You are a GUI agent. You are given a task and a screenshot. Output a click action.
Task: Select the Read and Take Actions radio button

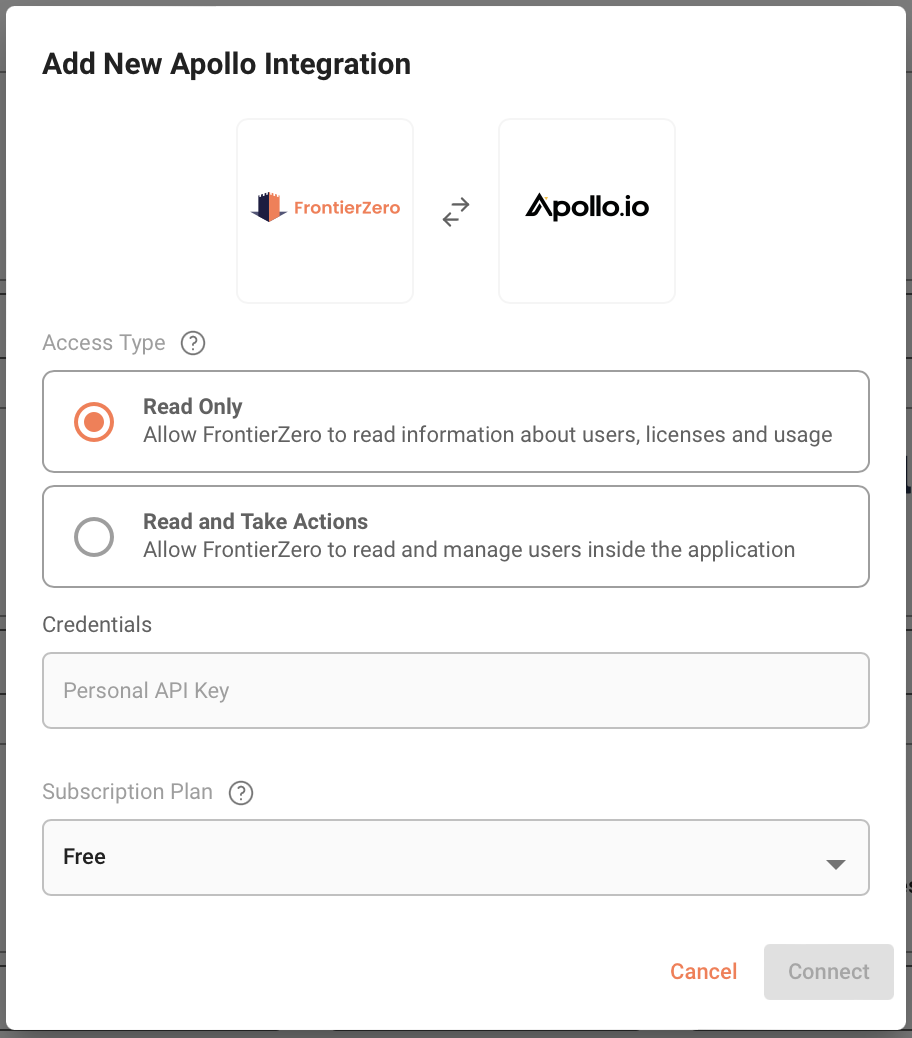94,537
